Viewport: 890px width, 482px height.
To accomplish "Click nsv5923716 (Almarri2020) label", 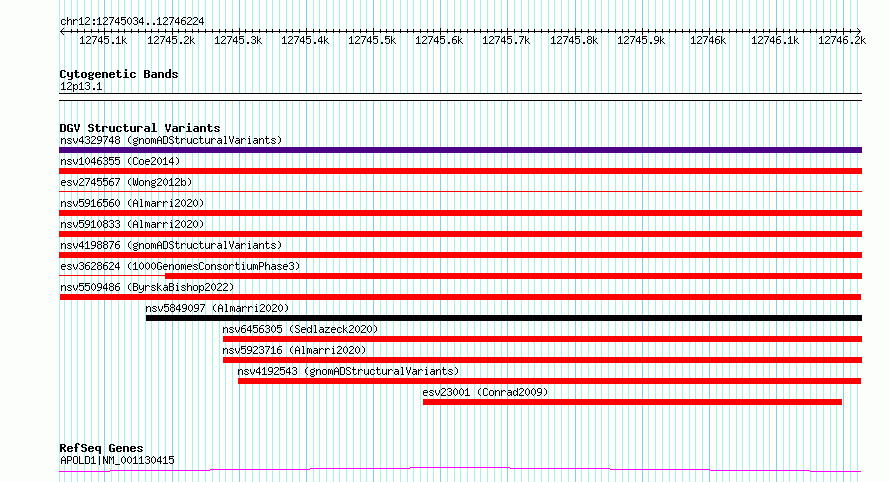I will [x=294, y=350].
